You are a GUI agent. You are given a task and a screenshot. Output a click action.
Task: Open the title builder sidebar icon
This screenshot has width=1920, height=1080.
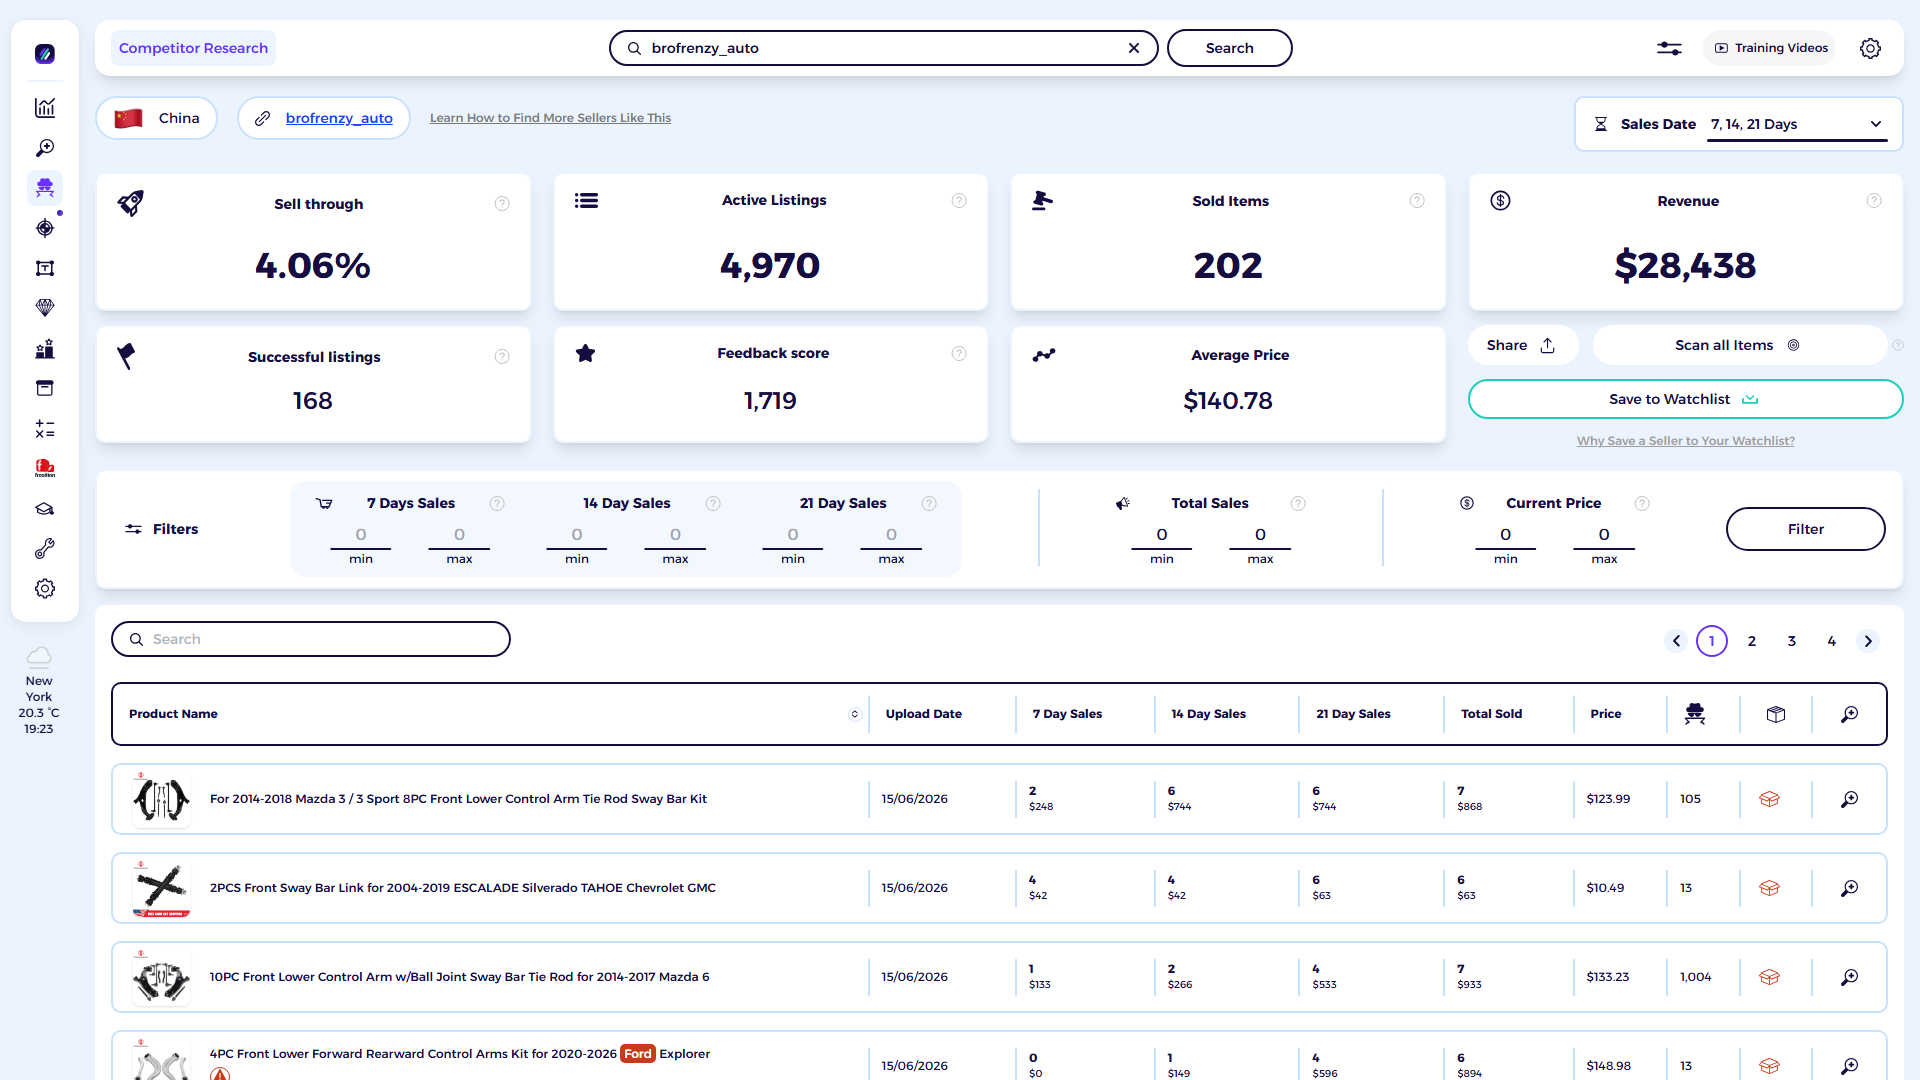(x=45, y=268)
